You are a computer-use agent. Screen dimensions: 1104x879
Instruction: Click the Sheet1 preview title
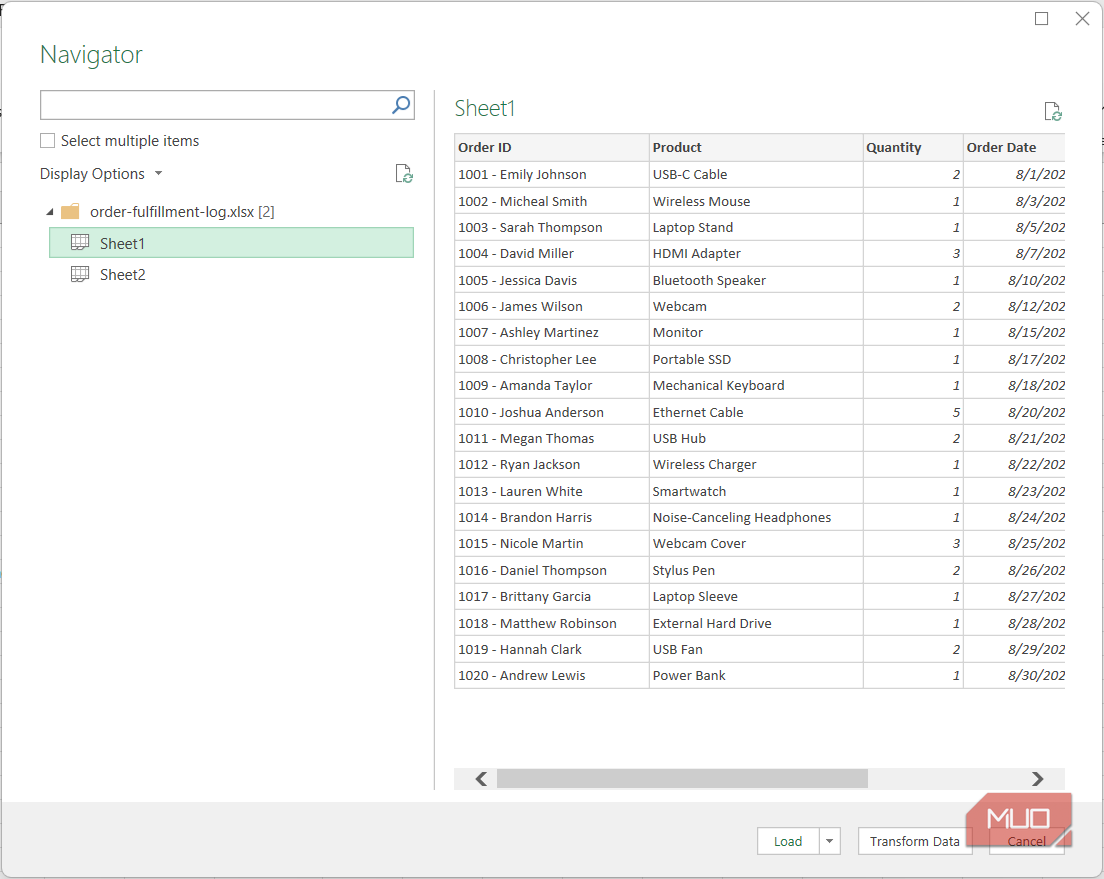point(485,108)
